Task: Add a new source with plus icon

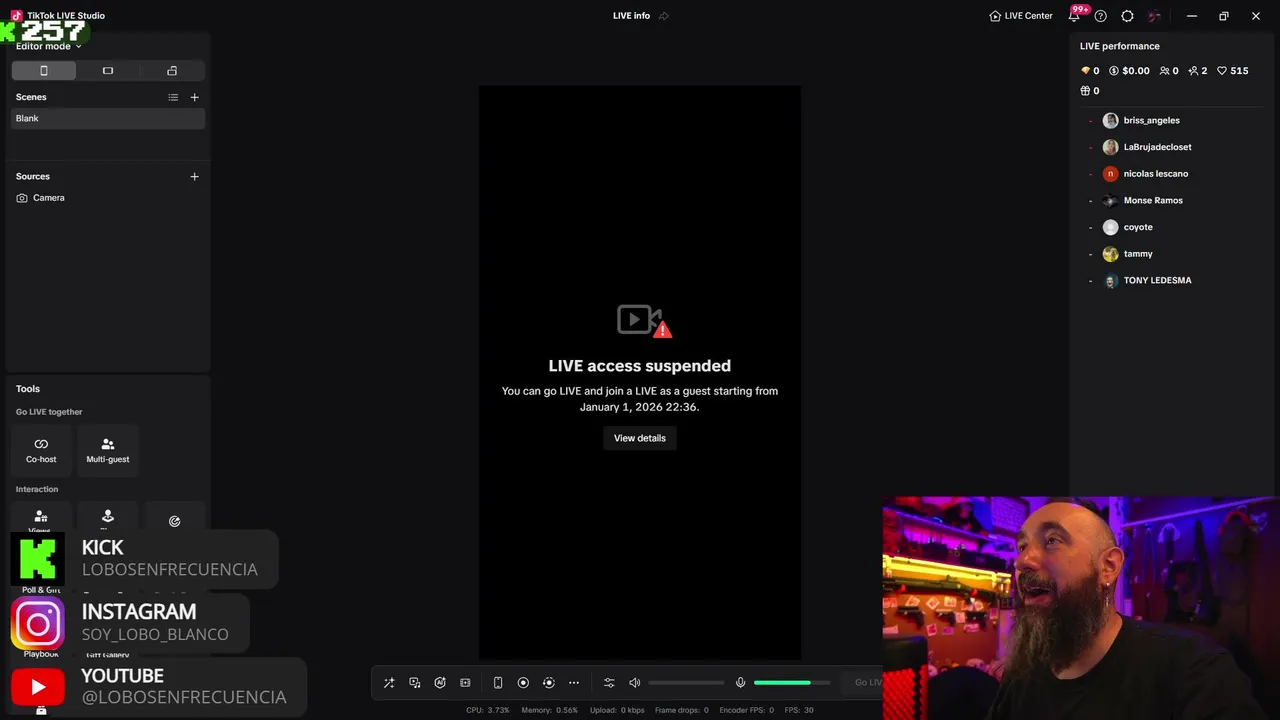Action: (195, 176)
